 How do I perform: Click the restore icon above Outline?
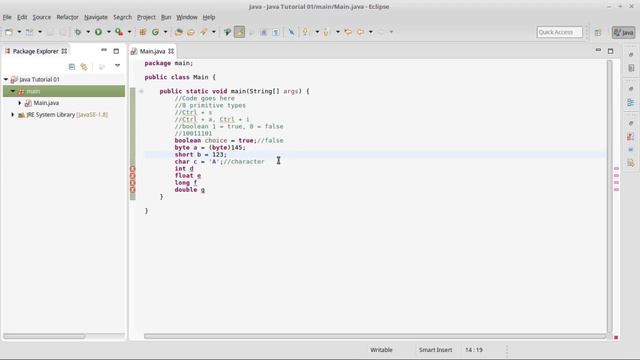(631, 89)
